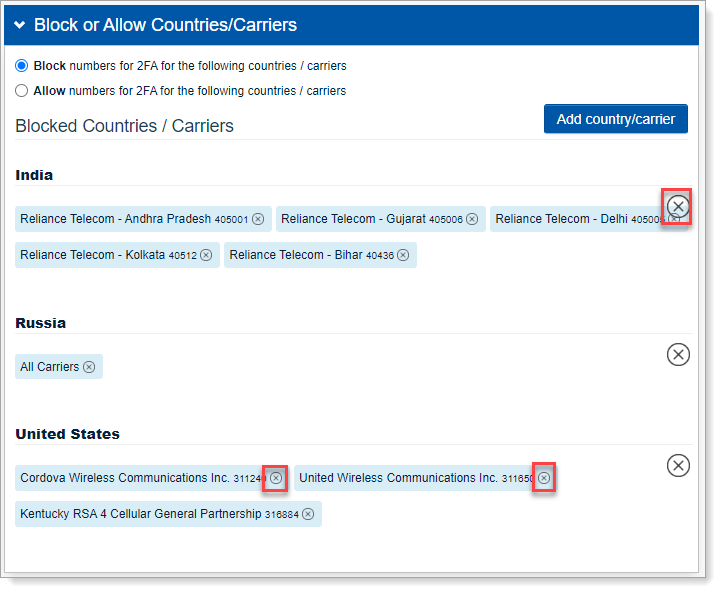721x593 pixels.
Task: Remove Reliance Telecom - Andhra Pradesh carrier tag
Action: (x=258, y=219)
